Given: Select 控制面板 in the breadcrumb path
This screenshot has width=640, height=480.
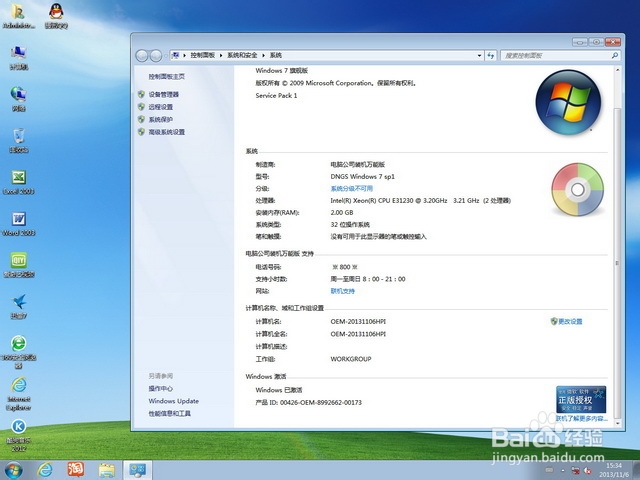Looking at the screenshot, I should [202, 55].
